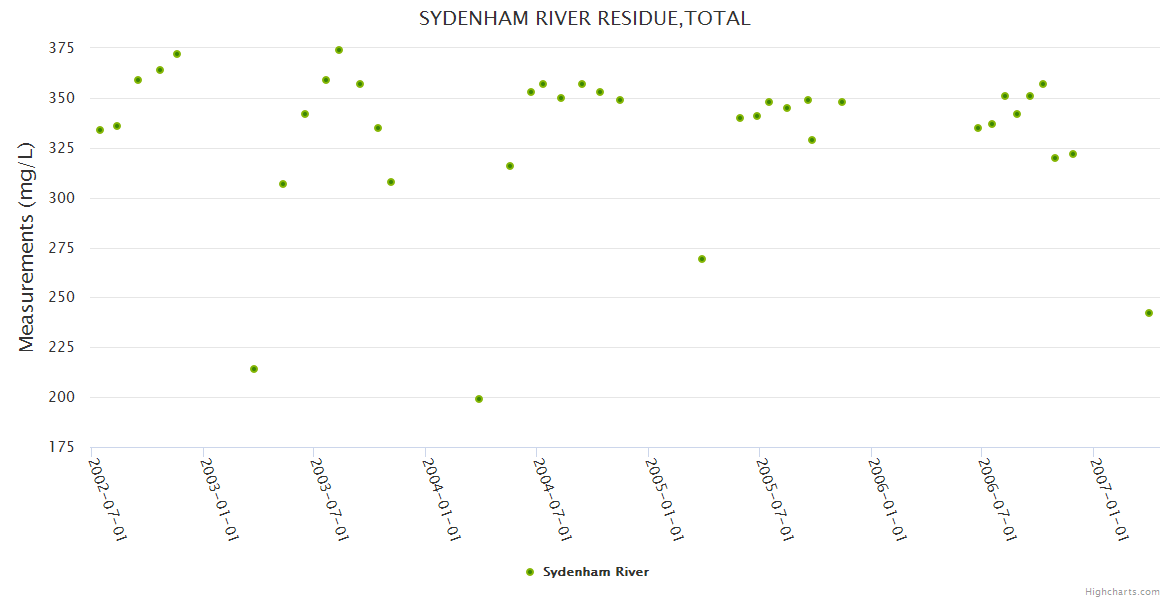The width and height of the screenshot is (1170, 600).
Task: Click the 2004-01-01 x-axis date label
Action: tap(442, 500)
